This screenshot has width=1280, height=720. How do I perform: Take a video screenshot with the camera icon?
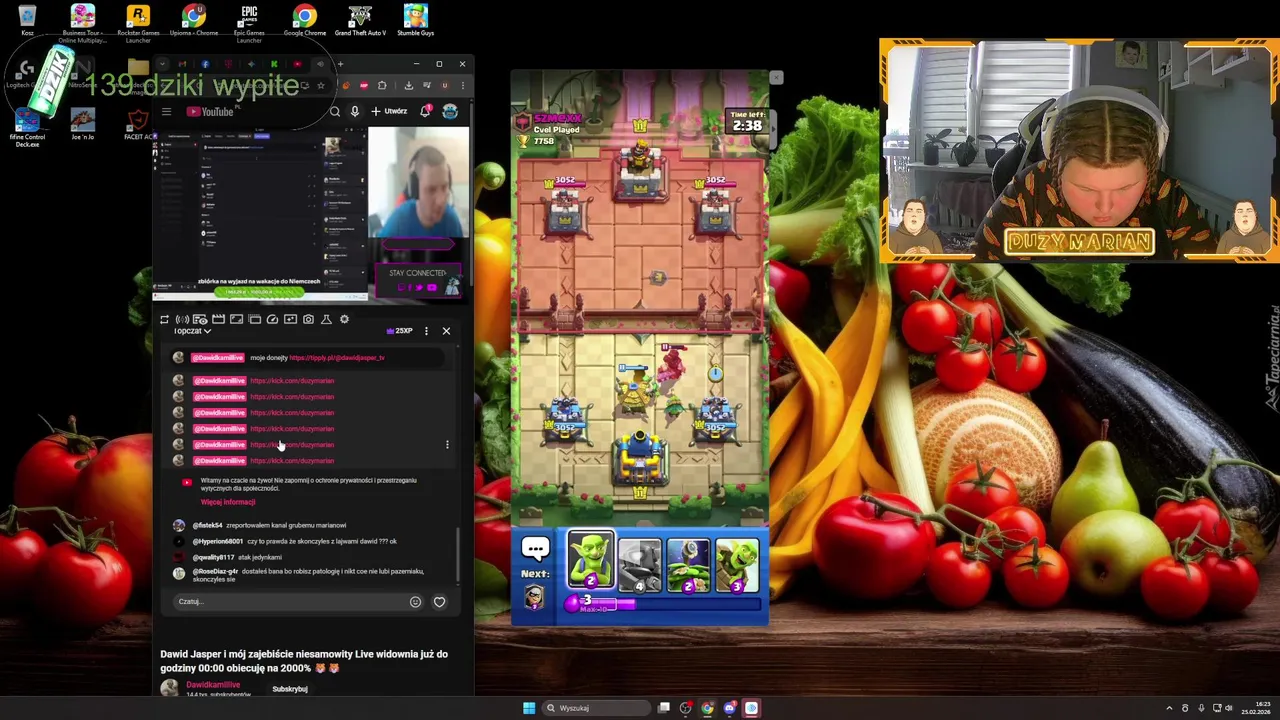308,319
